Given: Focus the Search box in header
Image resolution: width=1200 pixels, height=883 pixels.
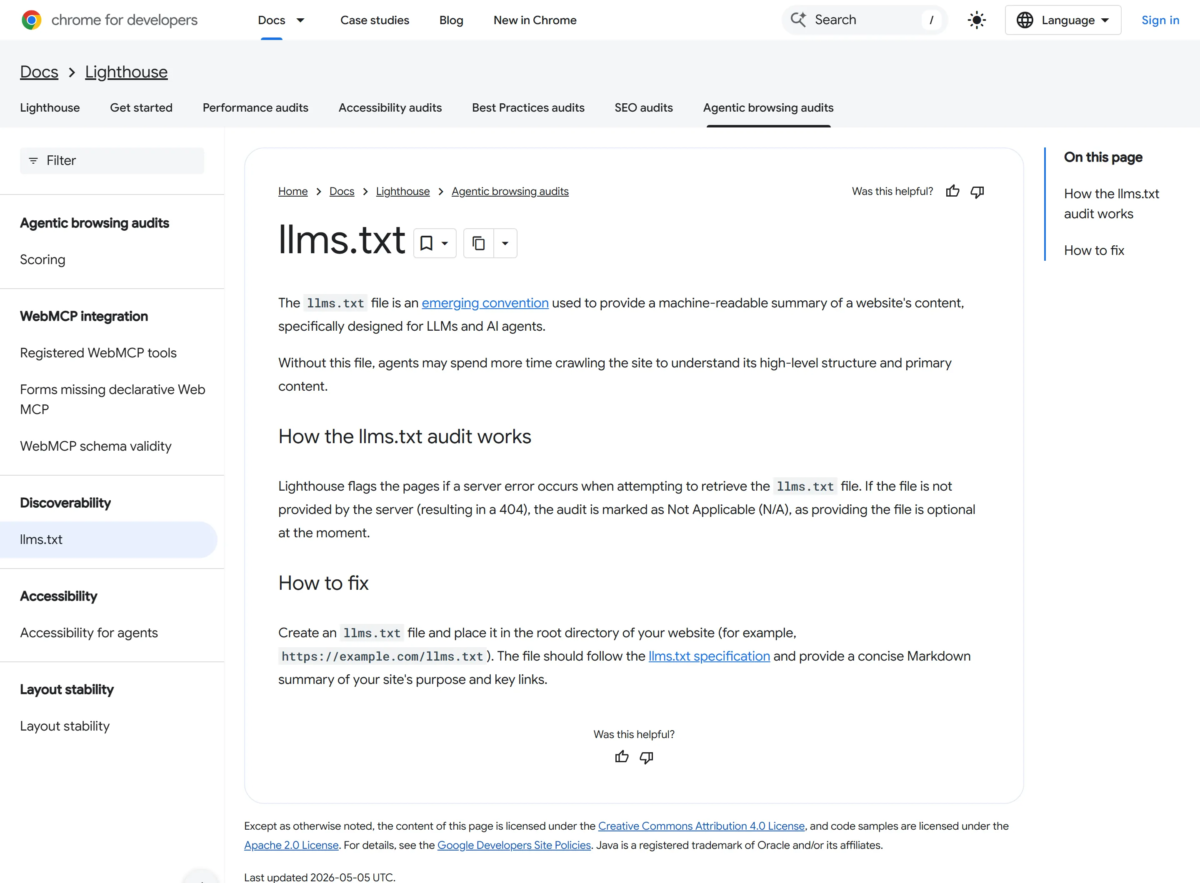Looking at the screenshot, I should tap(864, 20).
